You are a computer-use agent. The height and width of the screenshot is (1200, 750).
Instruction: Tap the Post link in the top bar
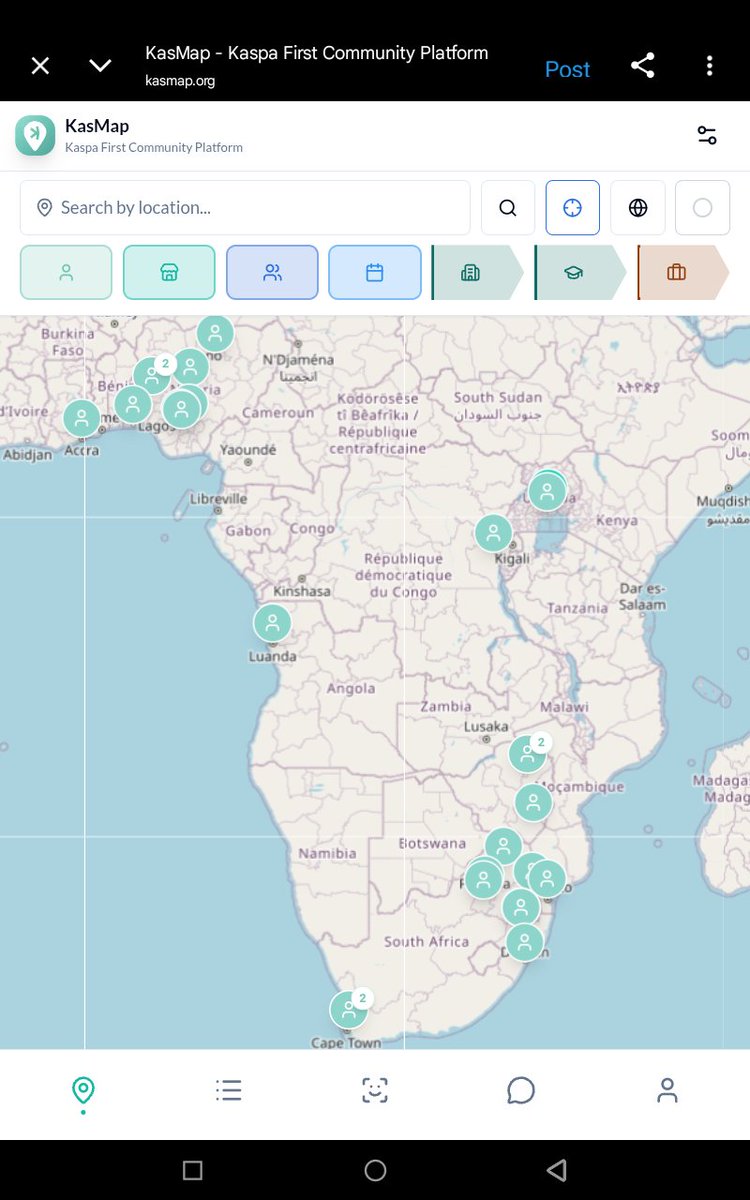coord(567,69)
